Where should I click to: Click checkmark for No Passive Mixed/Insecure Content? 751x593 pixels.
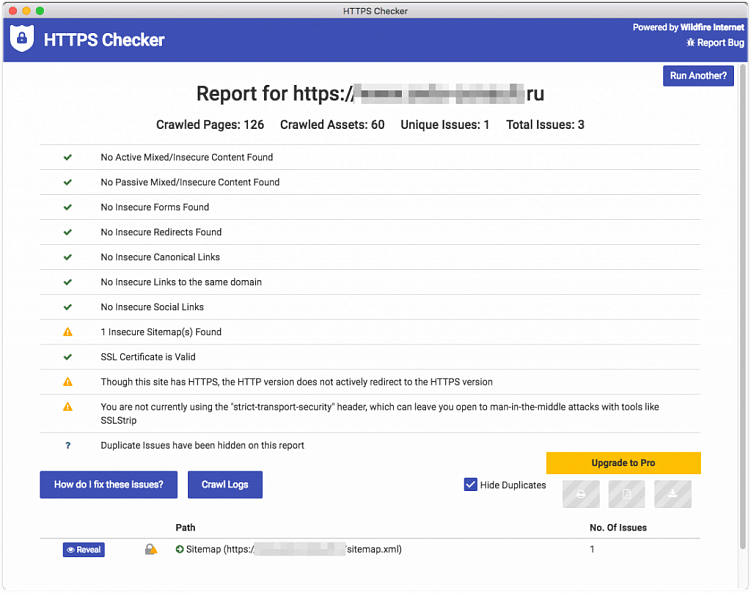pyautogui.click(x=68, y=182)
